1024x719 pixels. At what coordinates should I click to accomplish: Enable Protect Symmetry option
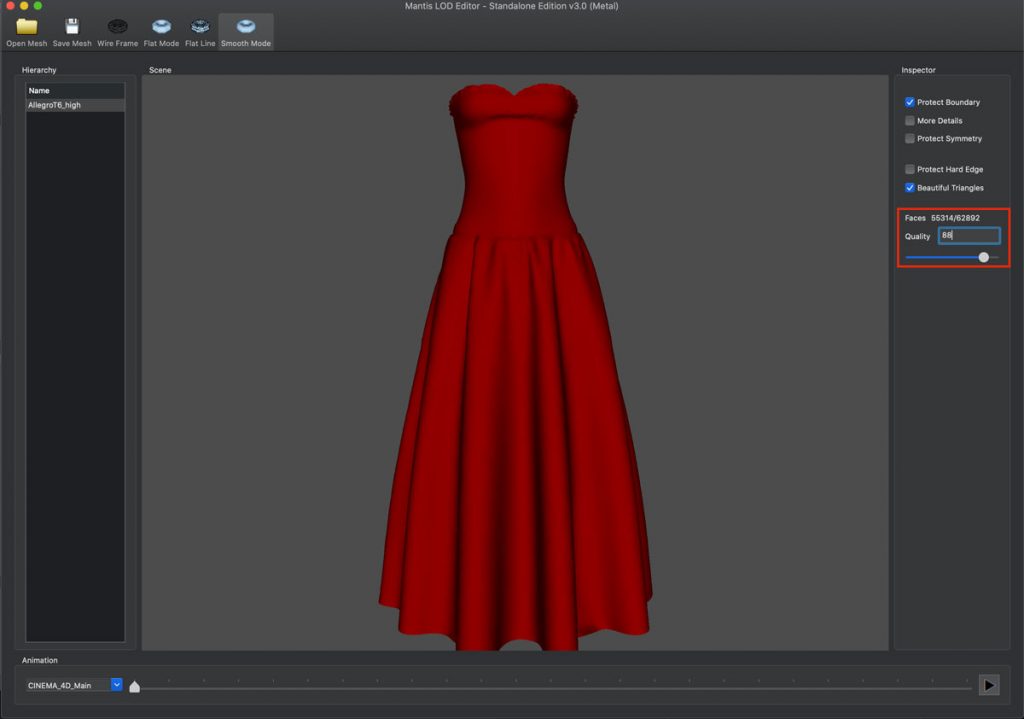pyautogui.click(x=910, y=138)
